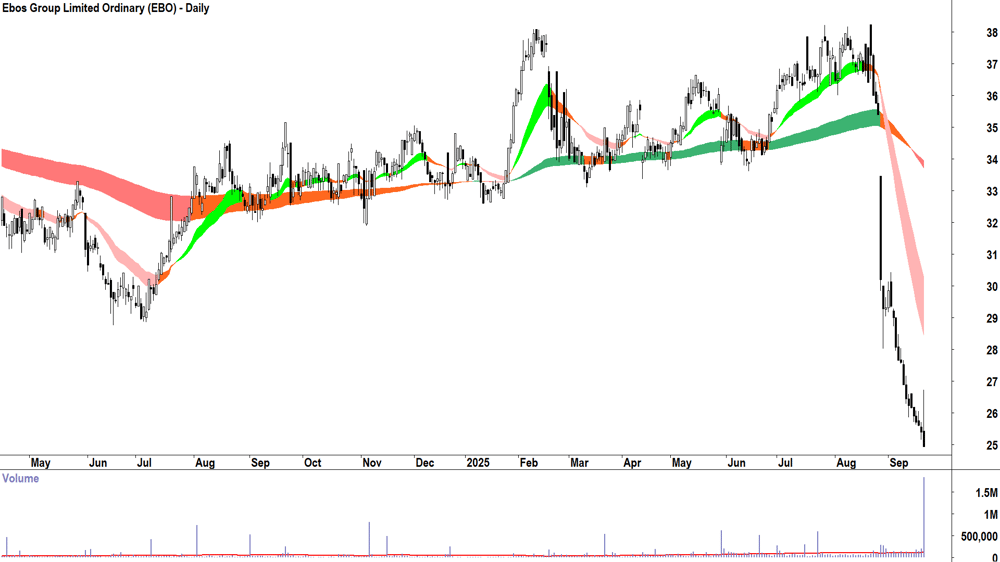The height and width of the screenshot is (562, 1000).
Task: Click the 31 price axis label
Action: [992, 255]
